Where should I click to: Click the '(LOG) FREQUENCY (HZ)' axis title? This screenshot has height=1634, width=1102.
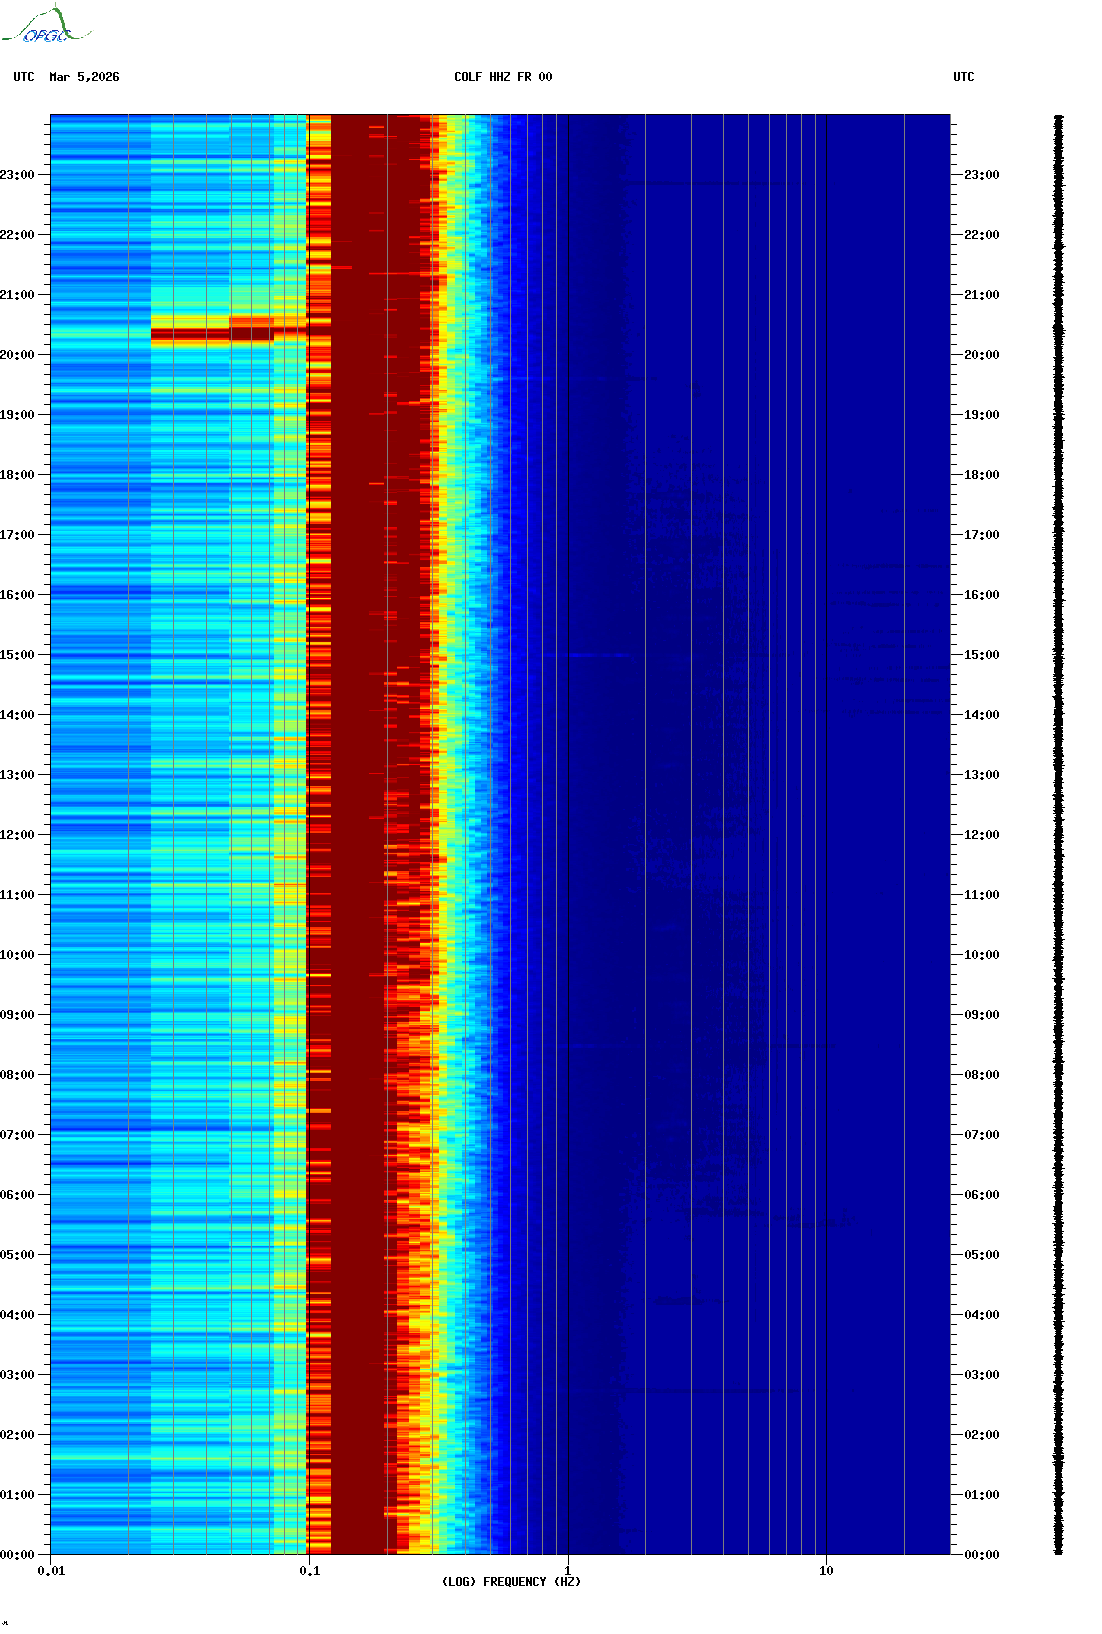pos(511,1582)
